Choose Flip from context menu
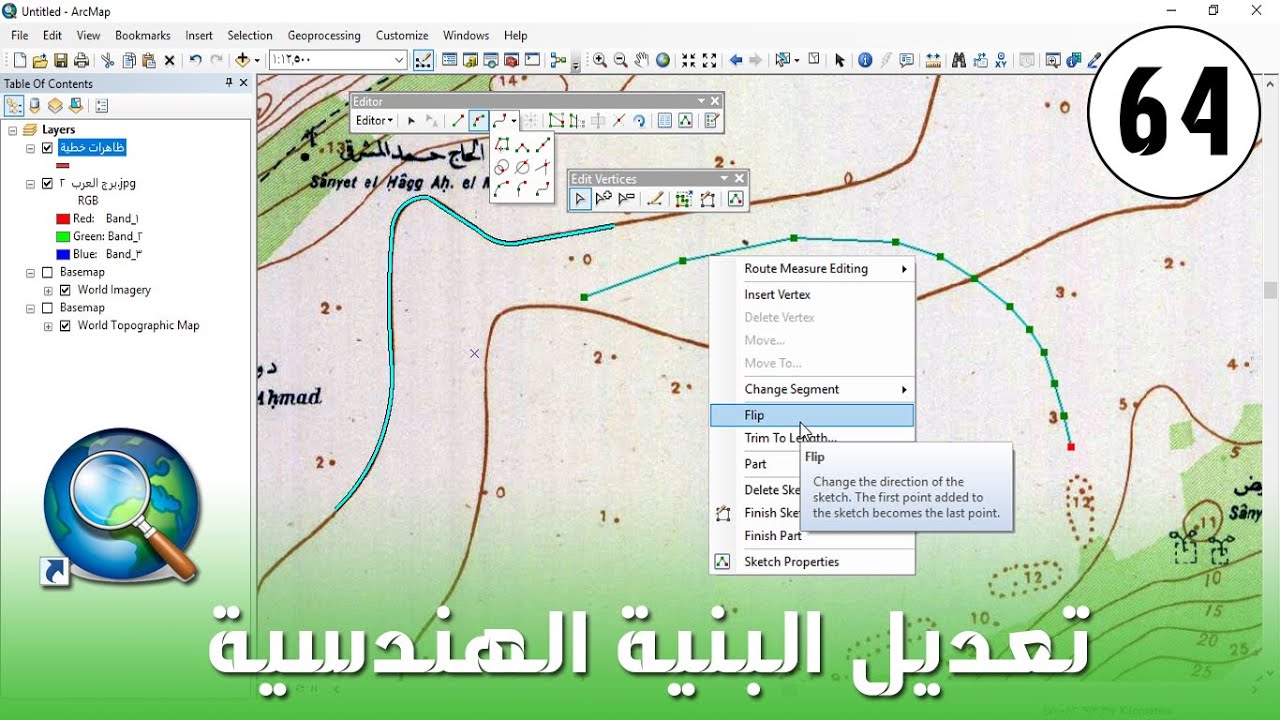1280x720 pixels. (x=812, y=415)
